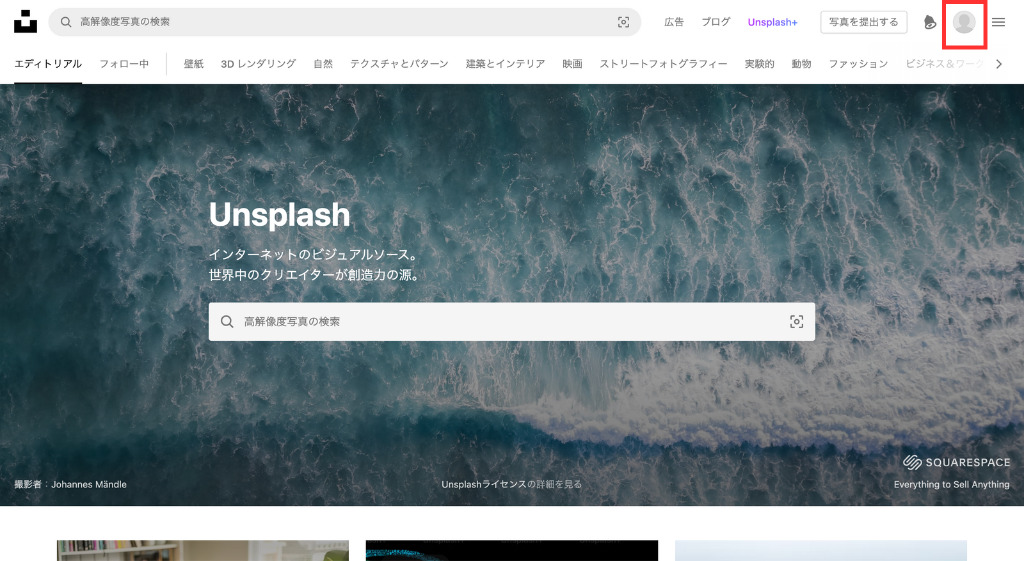Focus the hero 高解像度写真の検索 field

tap(511, 321)
